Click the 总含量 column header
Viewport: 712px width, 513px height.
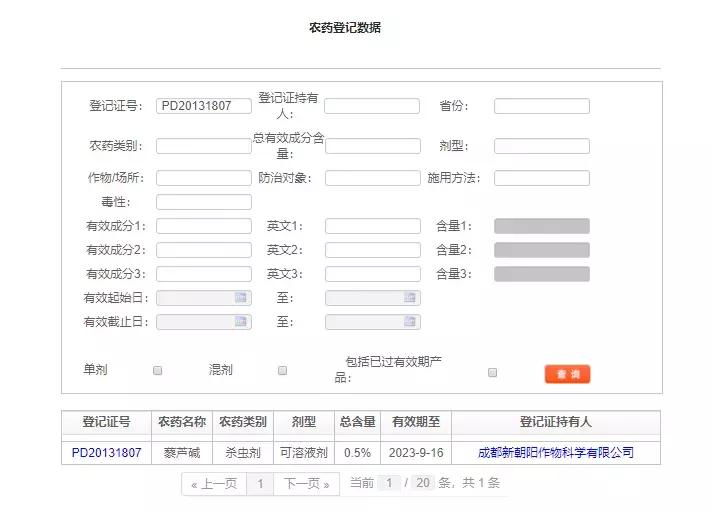357,422
